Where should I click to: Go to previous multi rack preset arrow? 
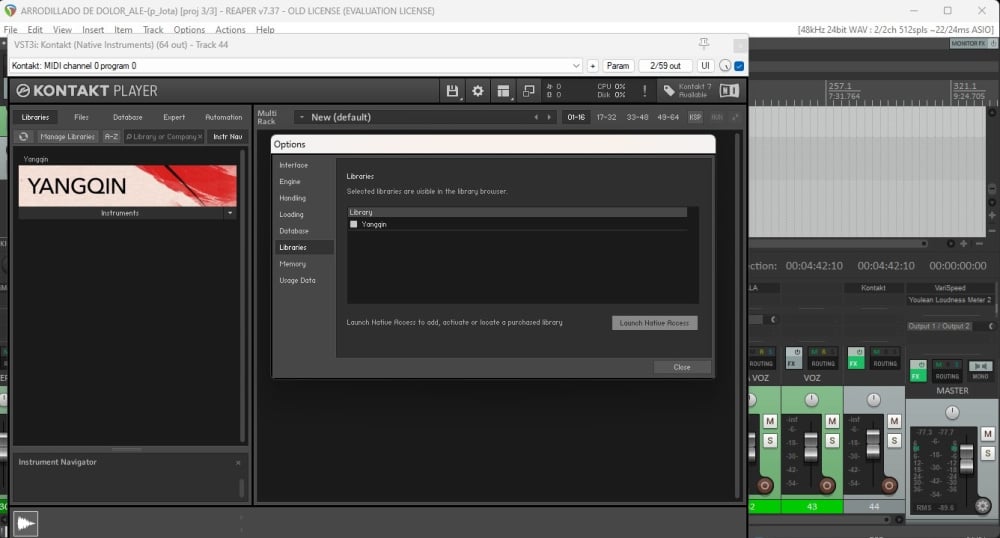536,117
